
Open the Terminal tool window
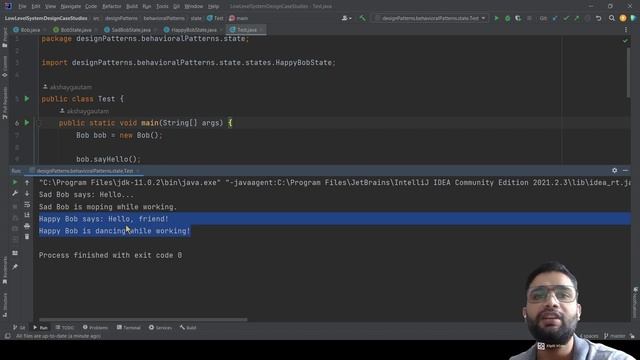pos(129,327)
